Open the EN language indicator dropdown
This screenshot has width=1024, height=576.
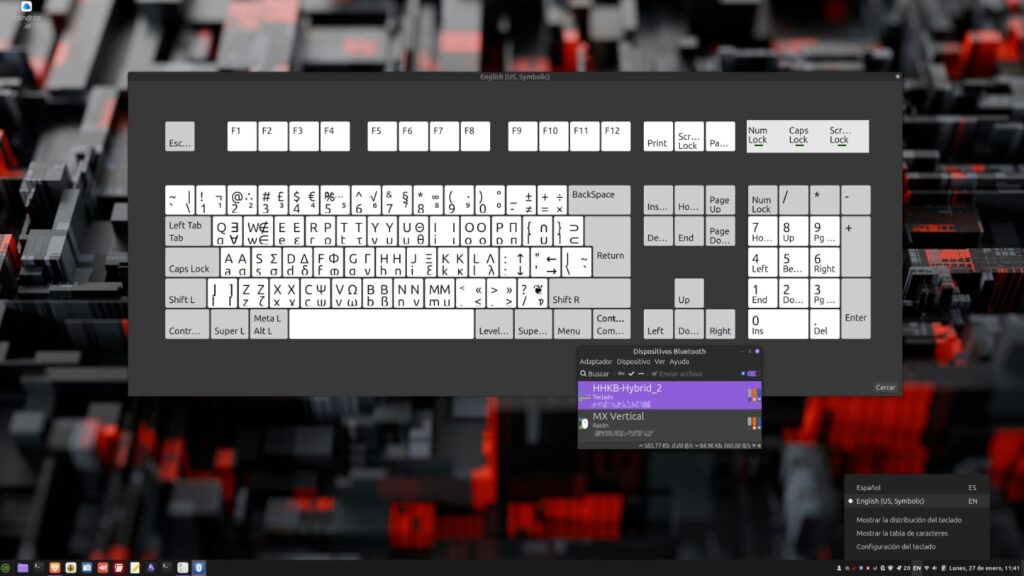917,568
